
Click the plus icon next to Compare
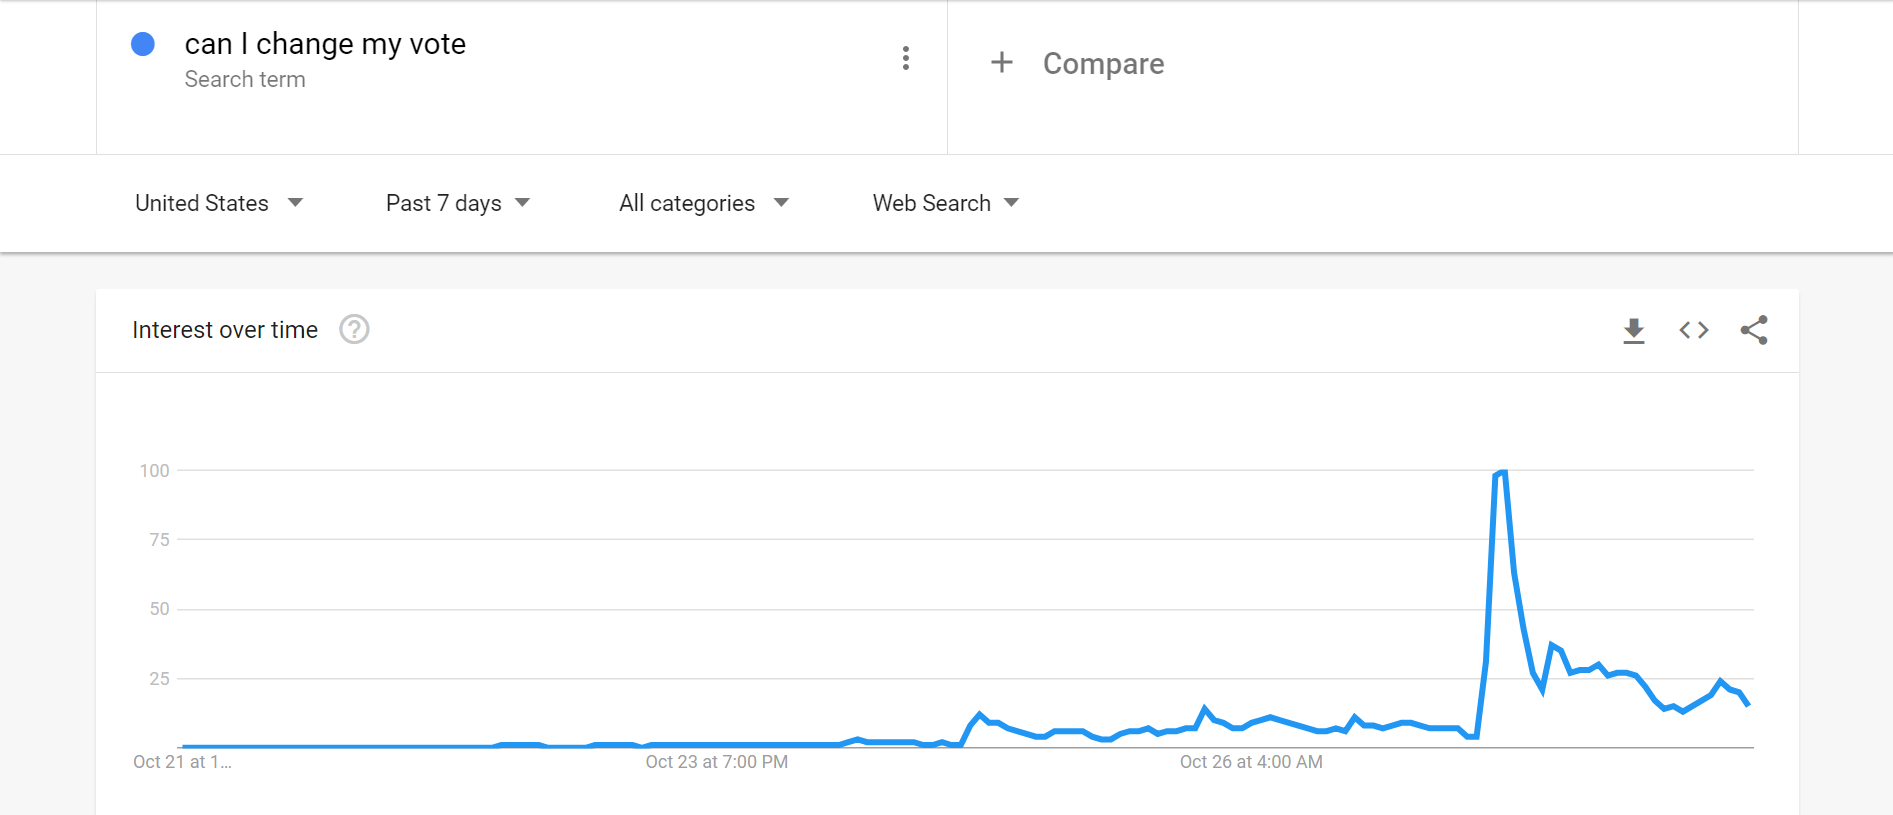pos(1001,62)
